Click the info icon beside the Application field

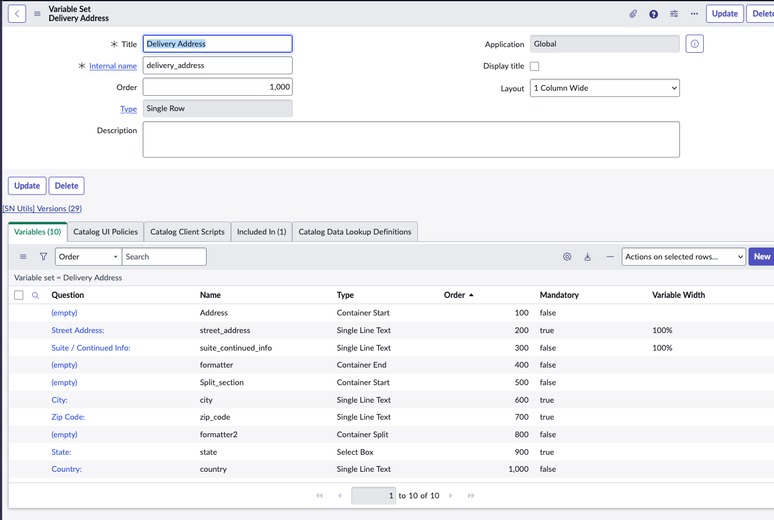694,44
